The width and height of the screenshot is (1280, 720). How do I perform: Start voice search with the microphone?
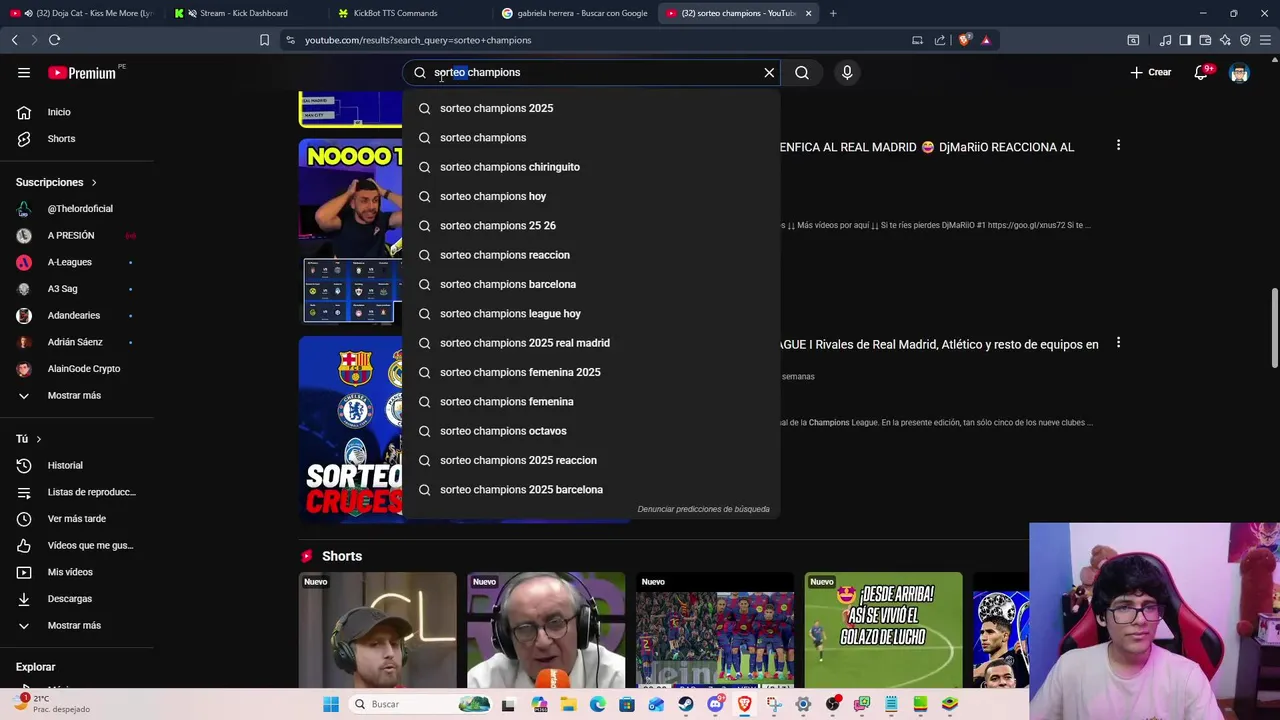[847, 72]
